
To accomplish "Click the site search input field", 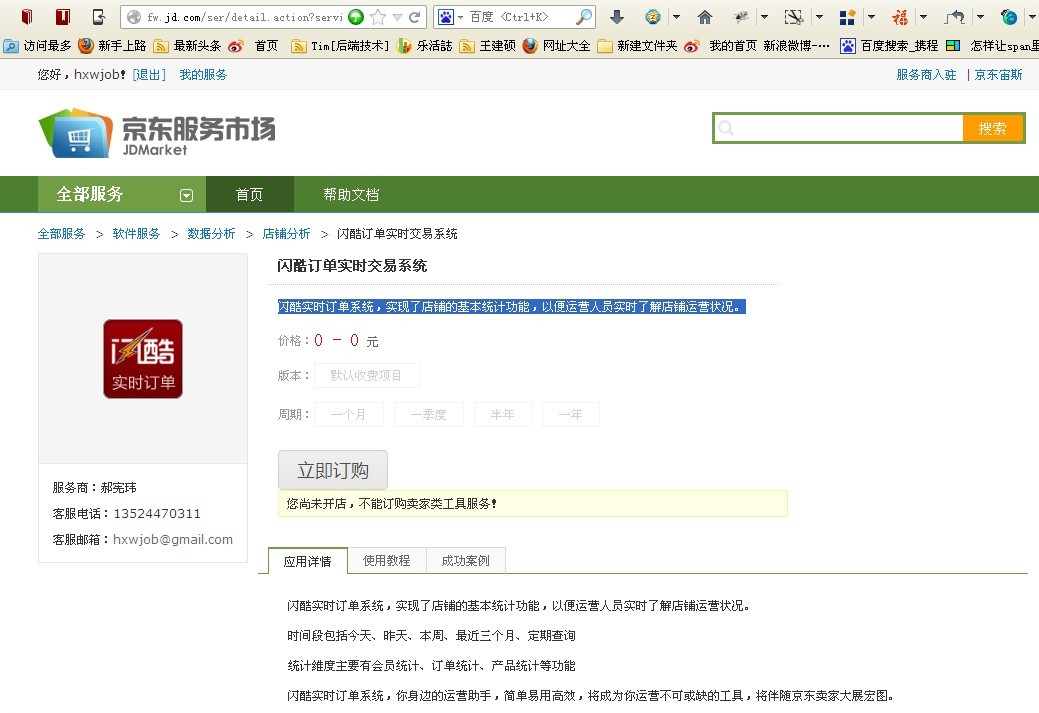I will (838, 128).
